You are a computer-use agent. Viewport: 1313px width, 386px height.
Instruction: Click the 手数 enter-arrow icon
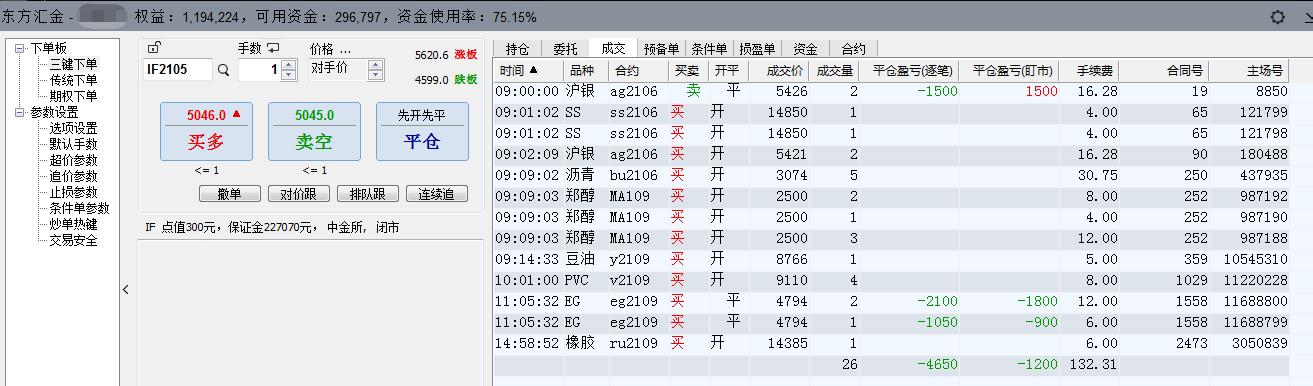tap(273, 48)
